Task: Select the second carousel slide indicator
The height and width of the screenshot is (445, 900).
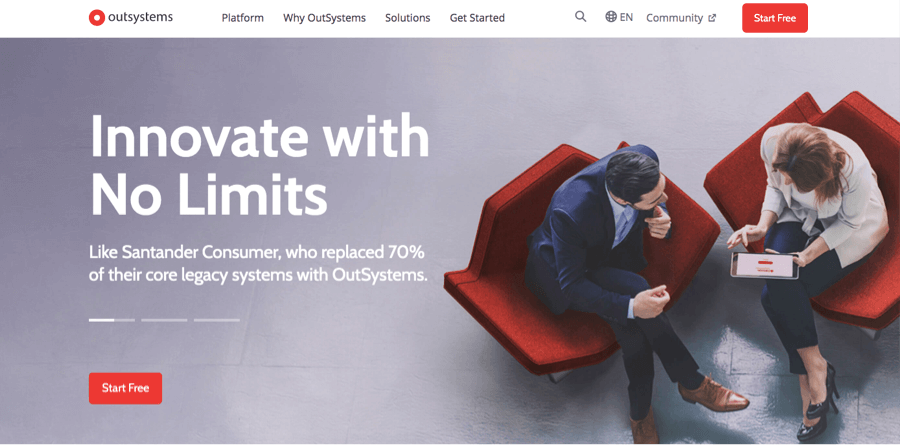Action: click(x=164, y=320)
